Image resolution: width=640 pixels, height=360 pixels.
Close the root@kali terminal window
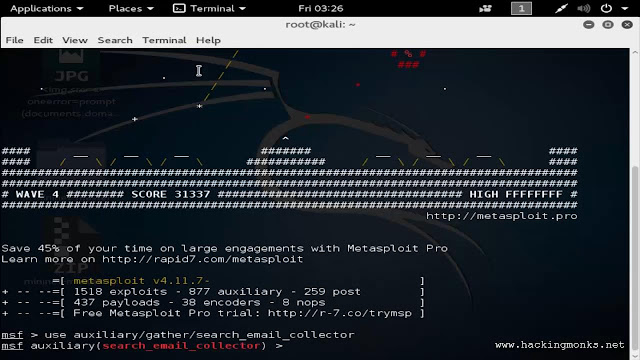[x=627, y=25]
